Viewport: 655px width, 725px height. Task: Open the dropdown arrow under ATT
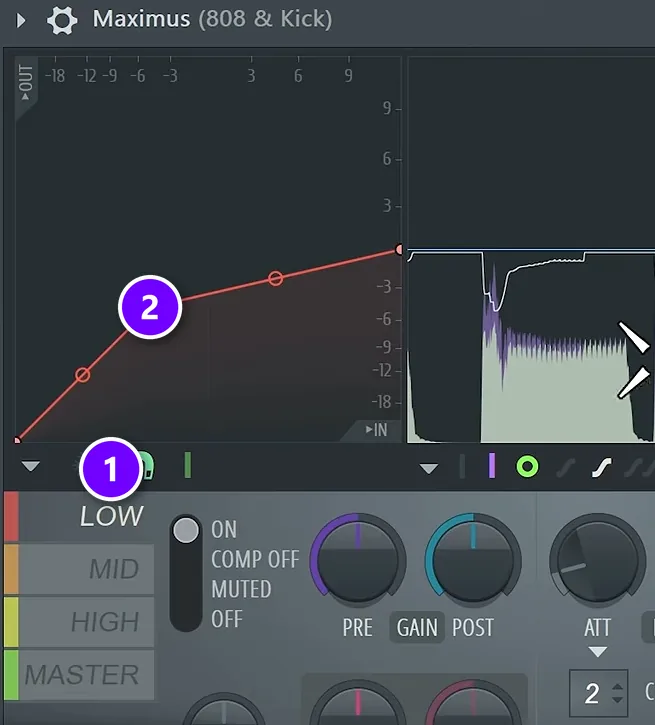tap(598, 652)
